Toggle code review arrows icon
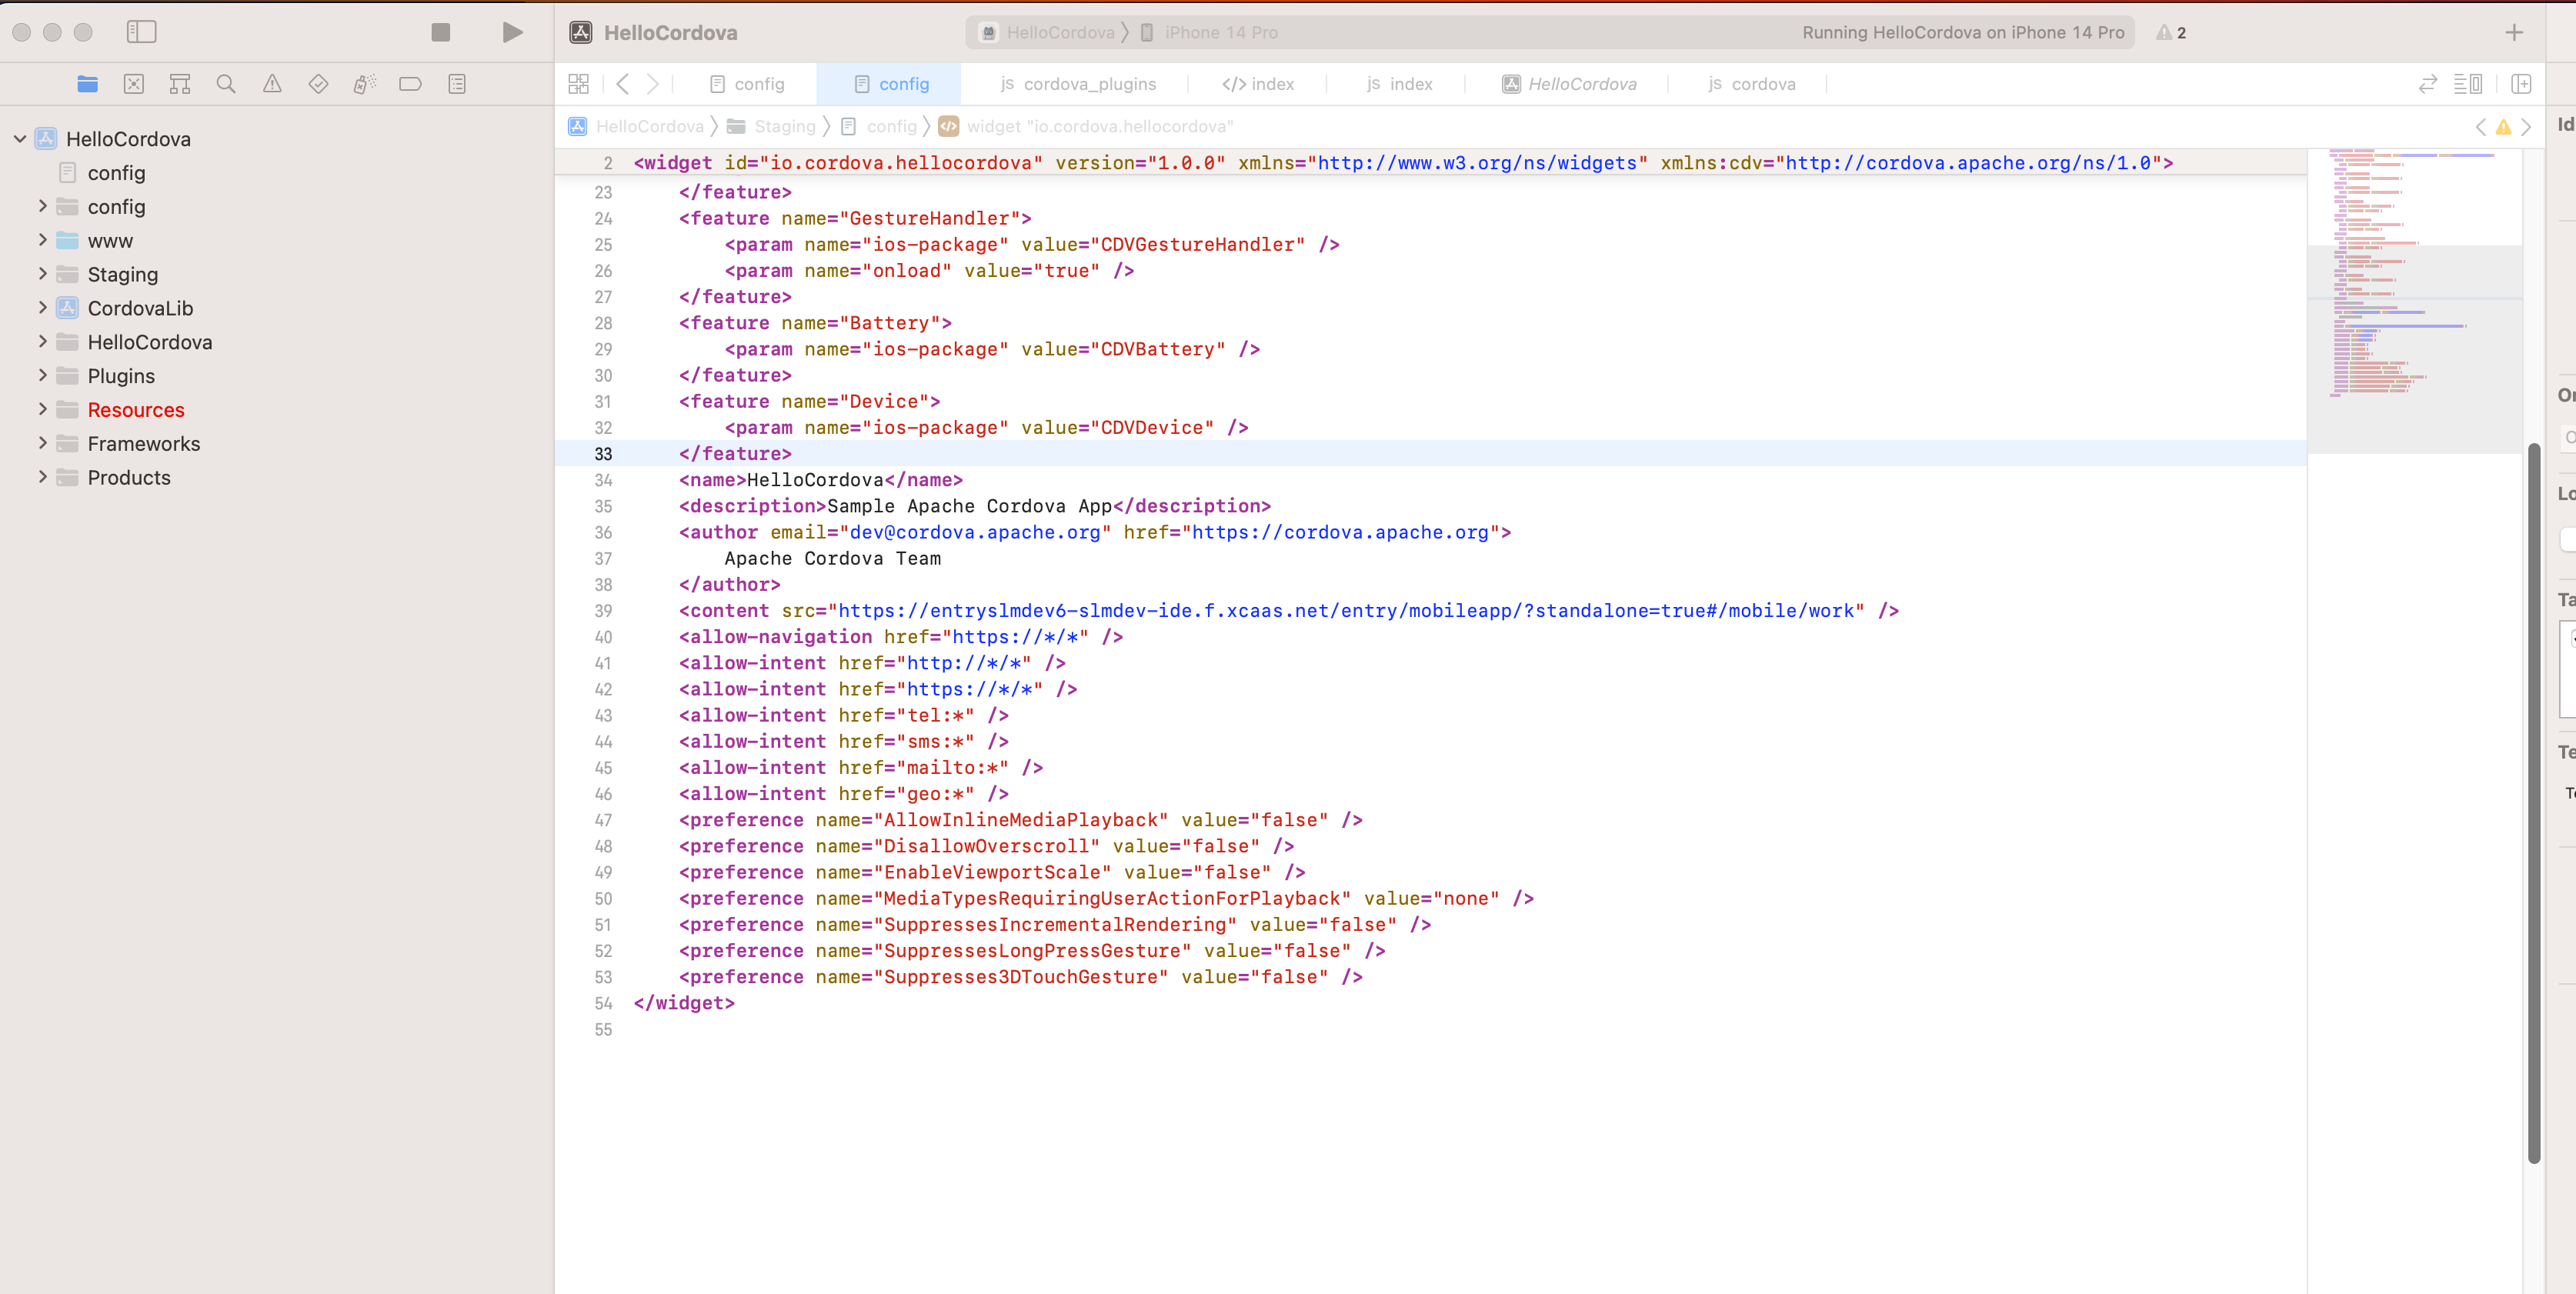This screenshot has height=1294, width=2576. [x=2427, y=84]
